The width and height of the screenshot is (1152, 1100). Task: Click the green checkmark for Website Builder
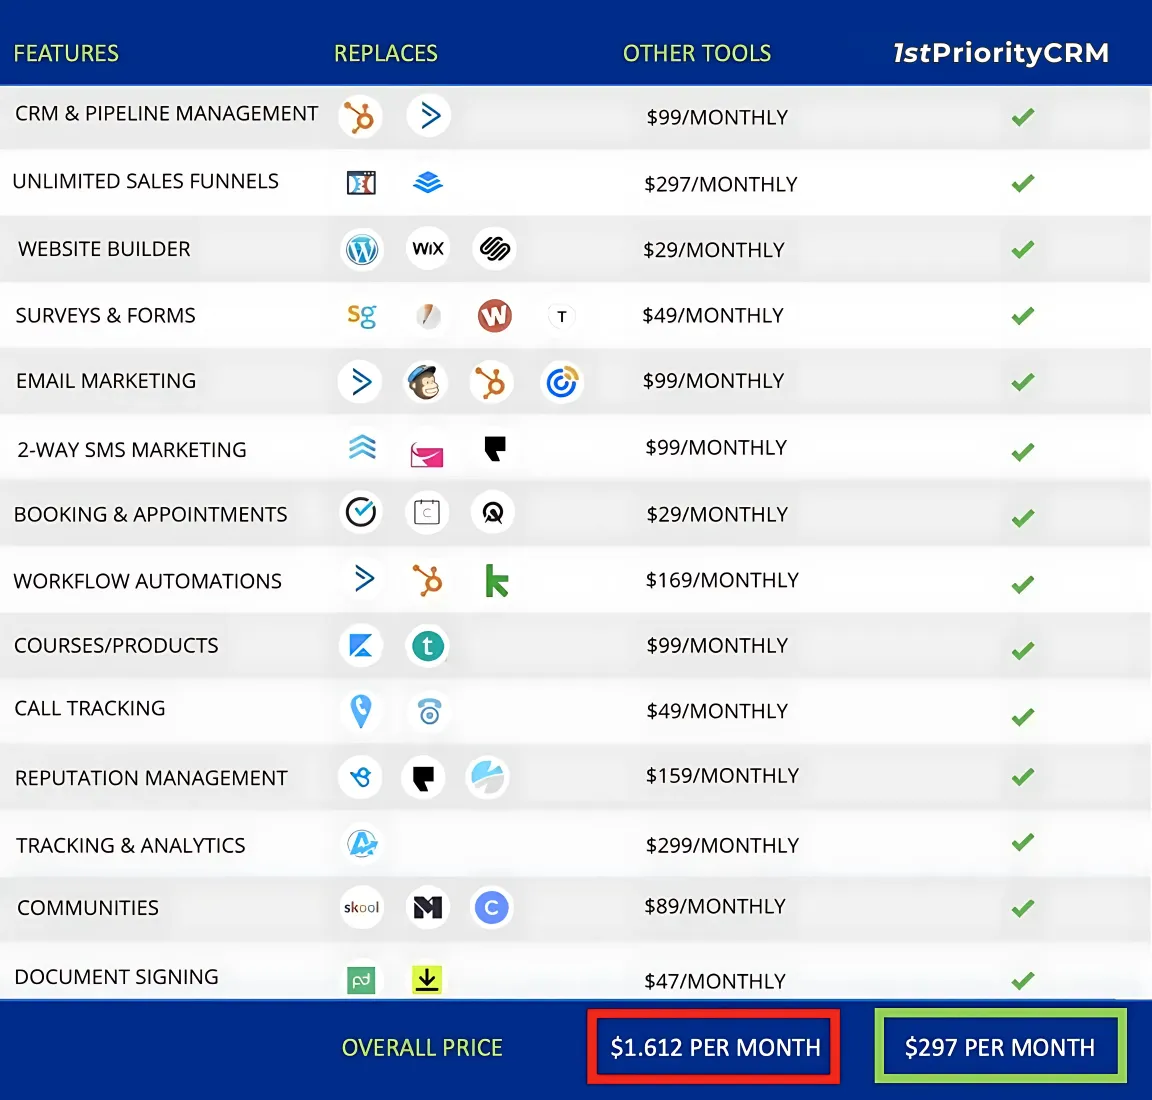click(x=1023, y=250)
